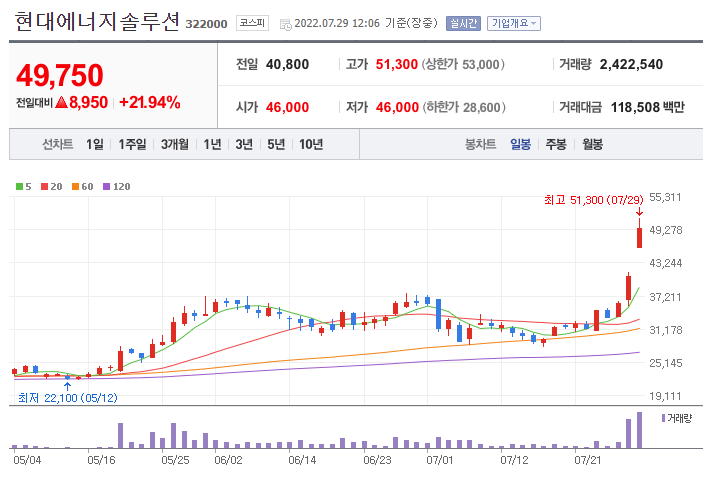Screen dimensions: 703x479
Task: Select the 월봉 monthly candle chart
Action: tap(592, 144)
